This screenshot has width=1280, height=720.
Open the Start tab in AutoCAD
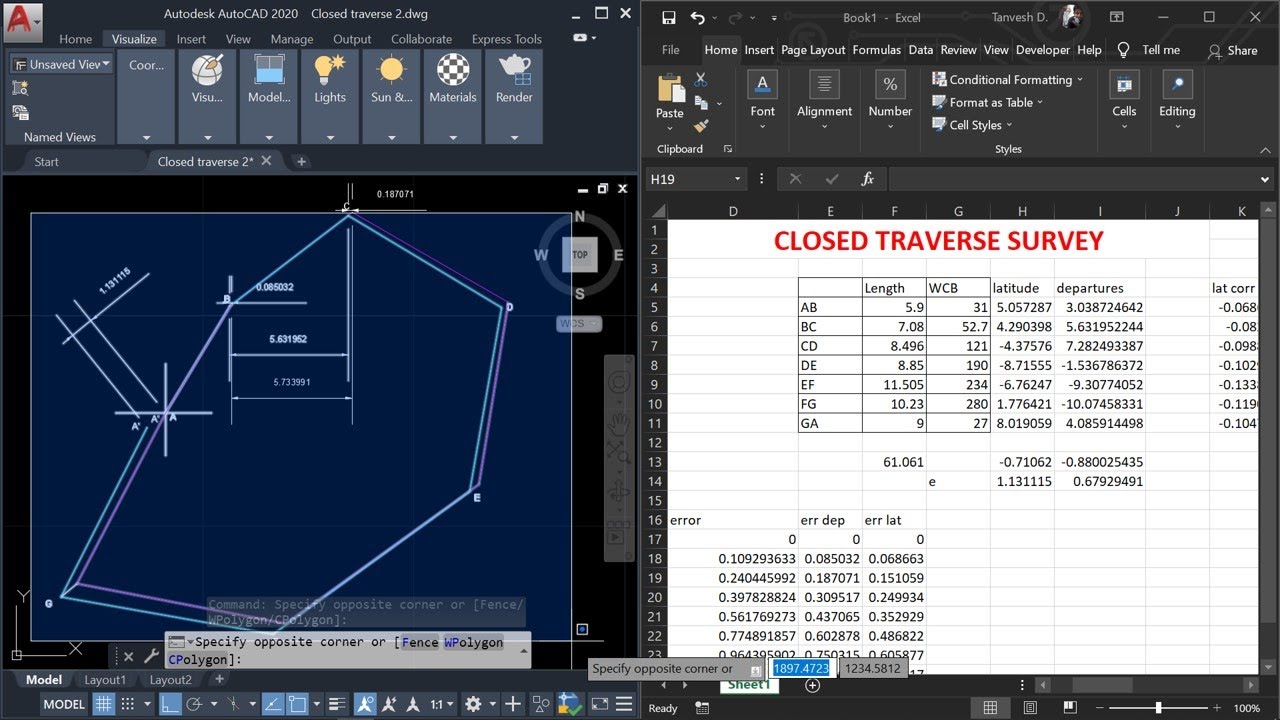(46, 161)
